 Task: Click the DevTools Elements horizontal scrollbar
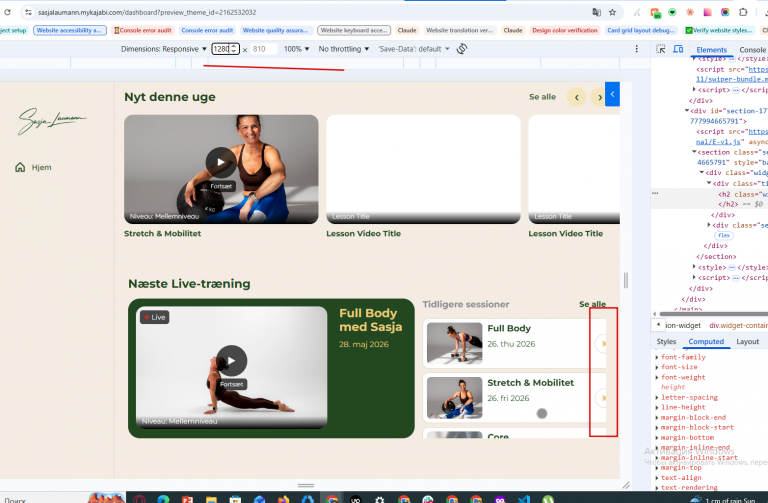tap(714, 314)
